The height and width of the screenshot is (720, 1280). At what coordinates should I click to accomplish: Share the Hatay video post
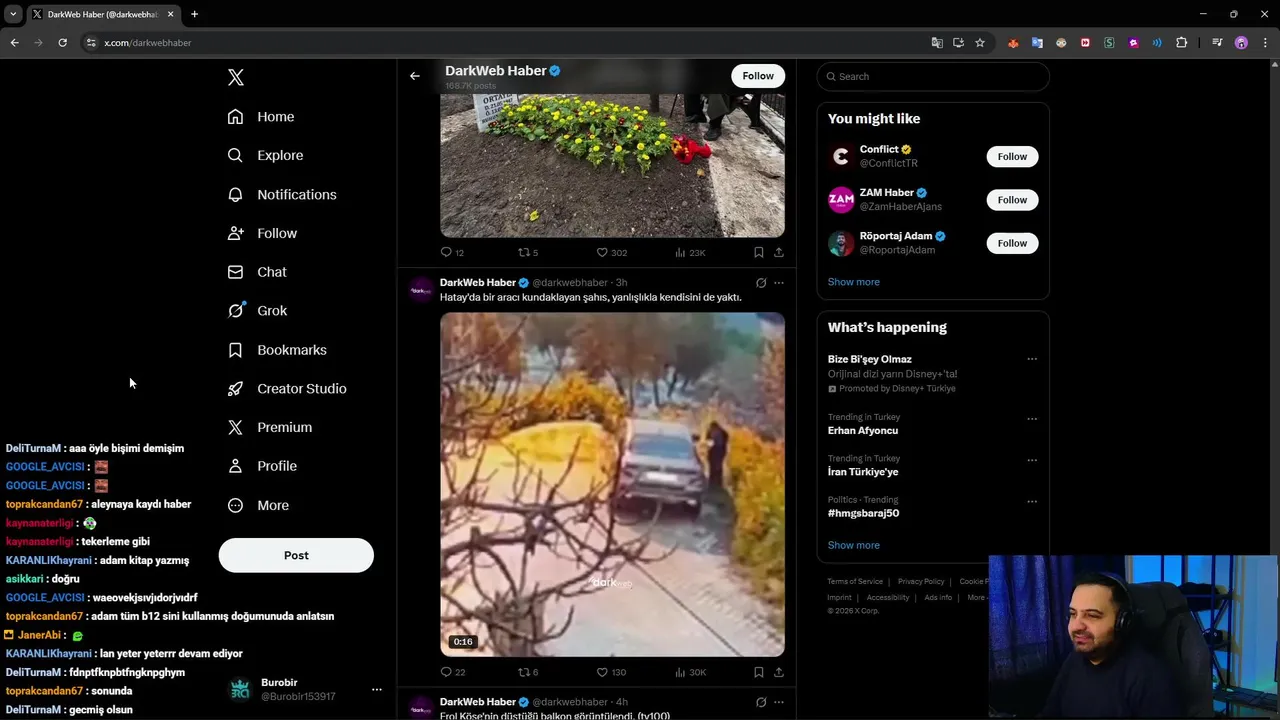click(779, 672)
